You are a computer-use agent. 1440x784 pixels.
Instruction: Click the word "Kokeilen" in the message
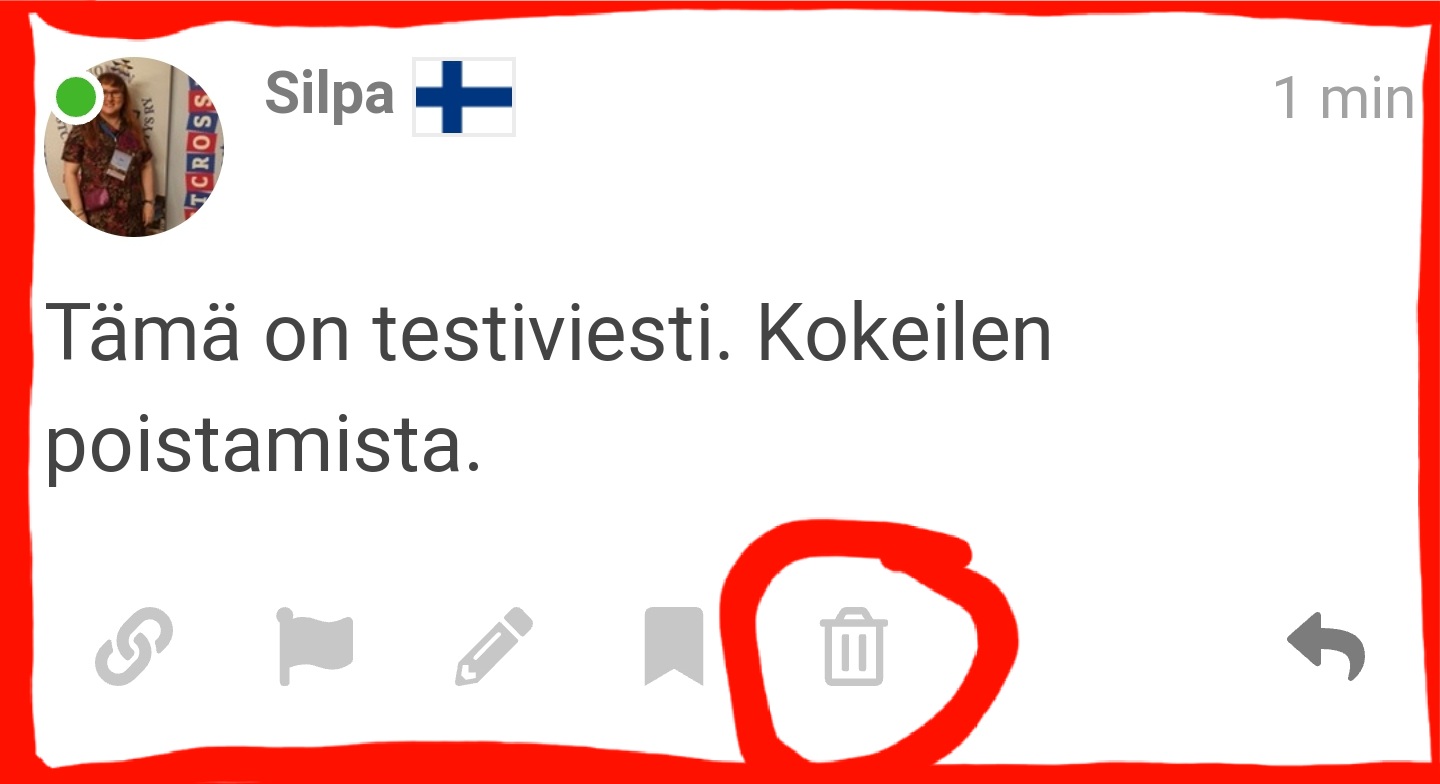pos(905,331)
